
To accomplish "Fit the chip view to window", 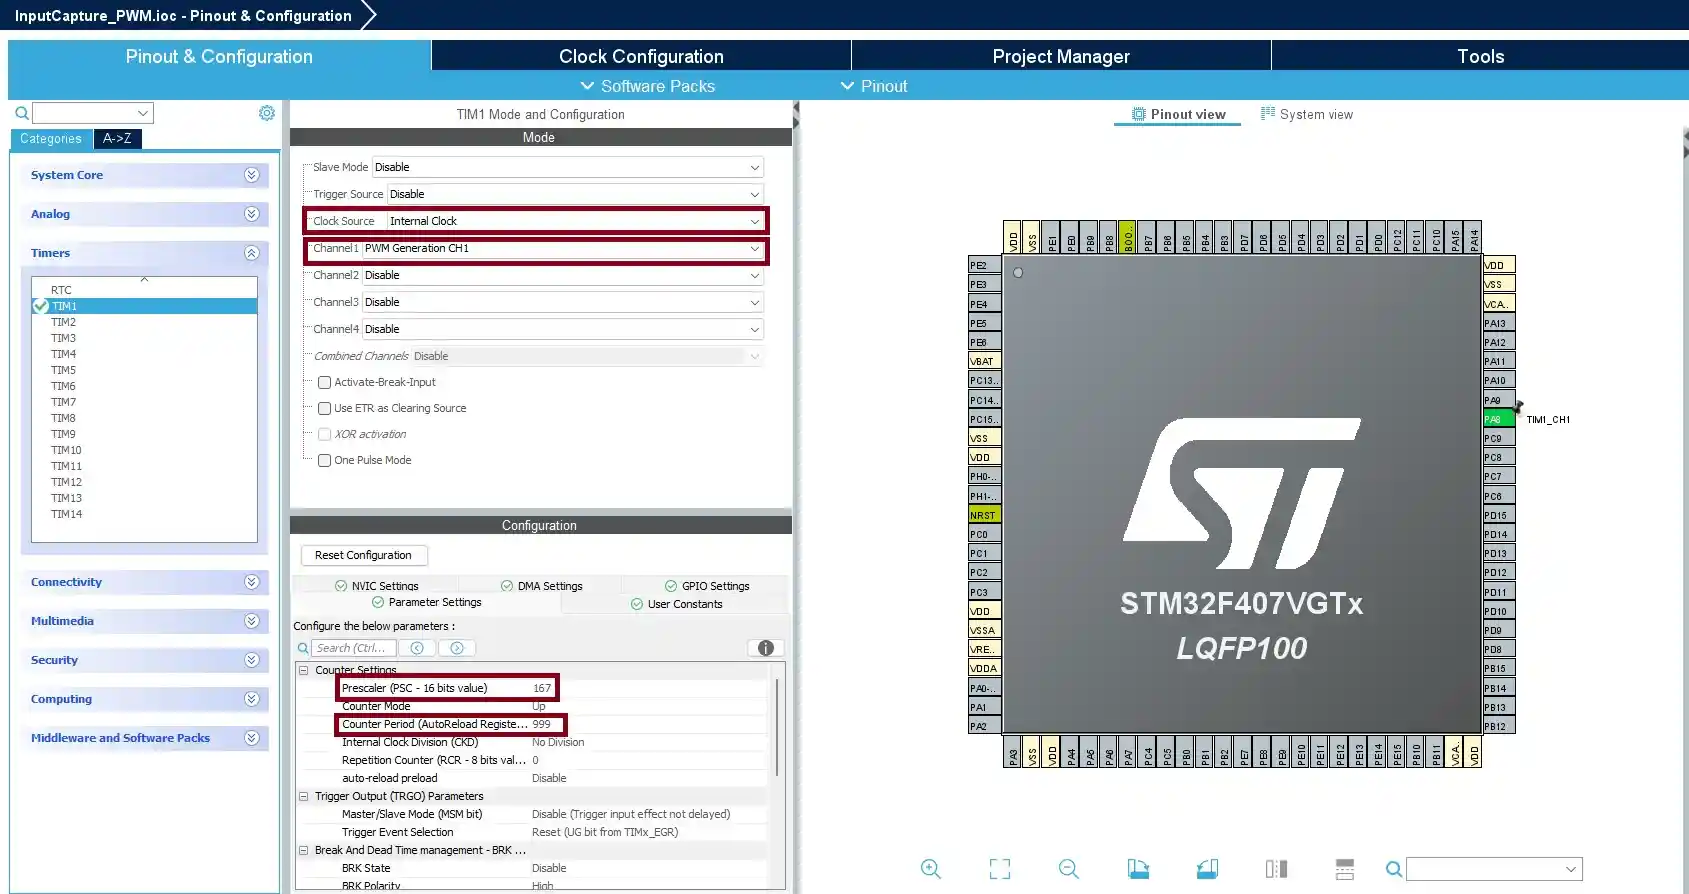I will pos(1000,869).
